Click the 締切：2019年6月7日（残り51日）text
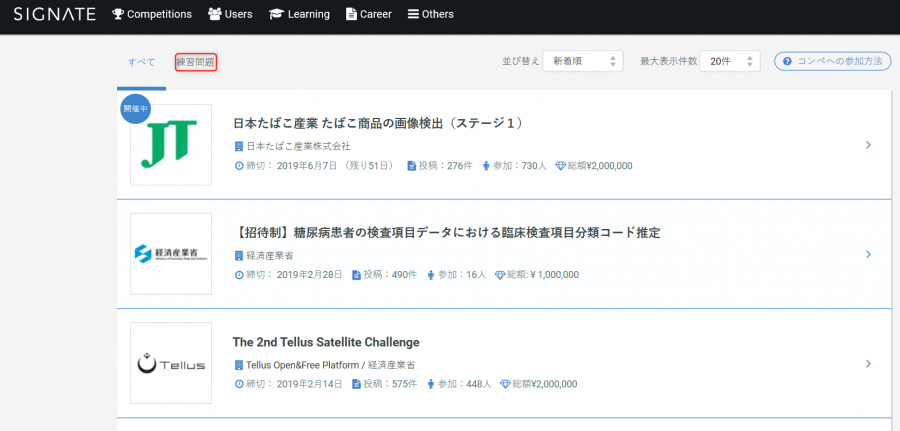This screenshot has height=431, width=900. coord(320,166)
